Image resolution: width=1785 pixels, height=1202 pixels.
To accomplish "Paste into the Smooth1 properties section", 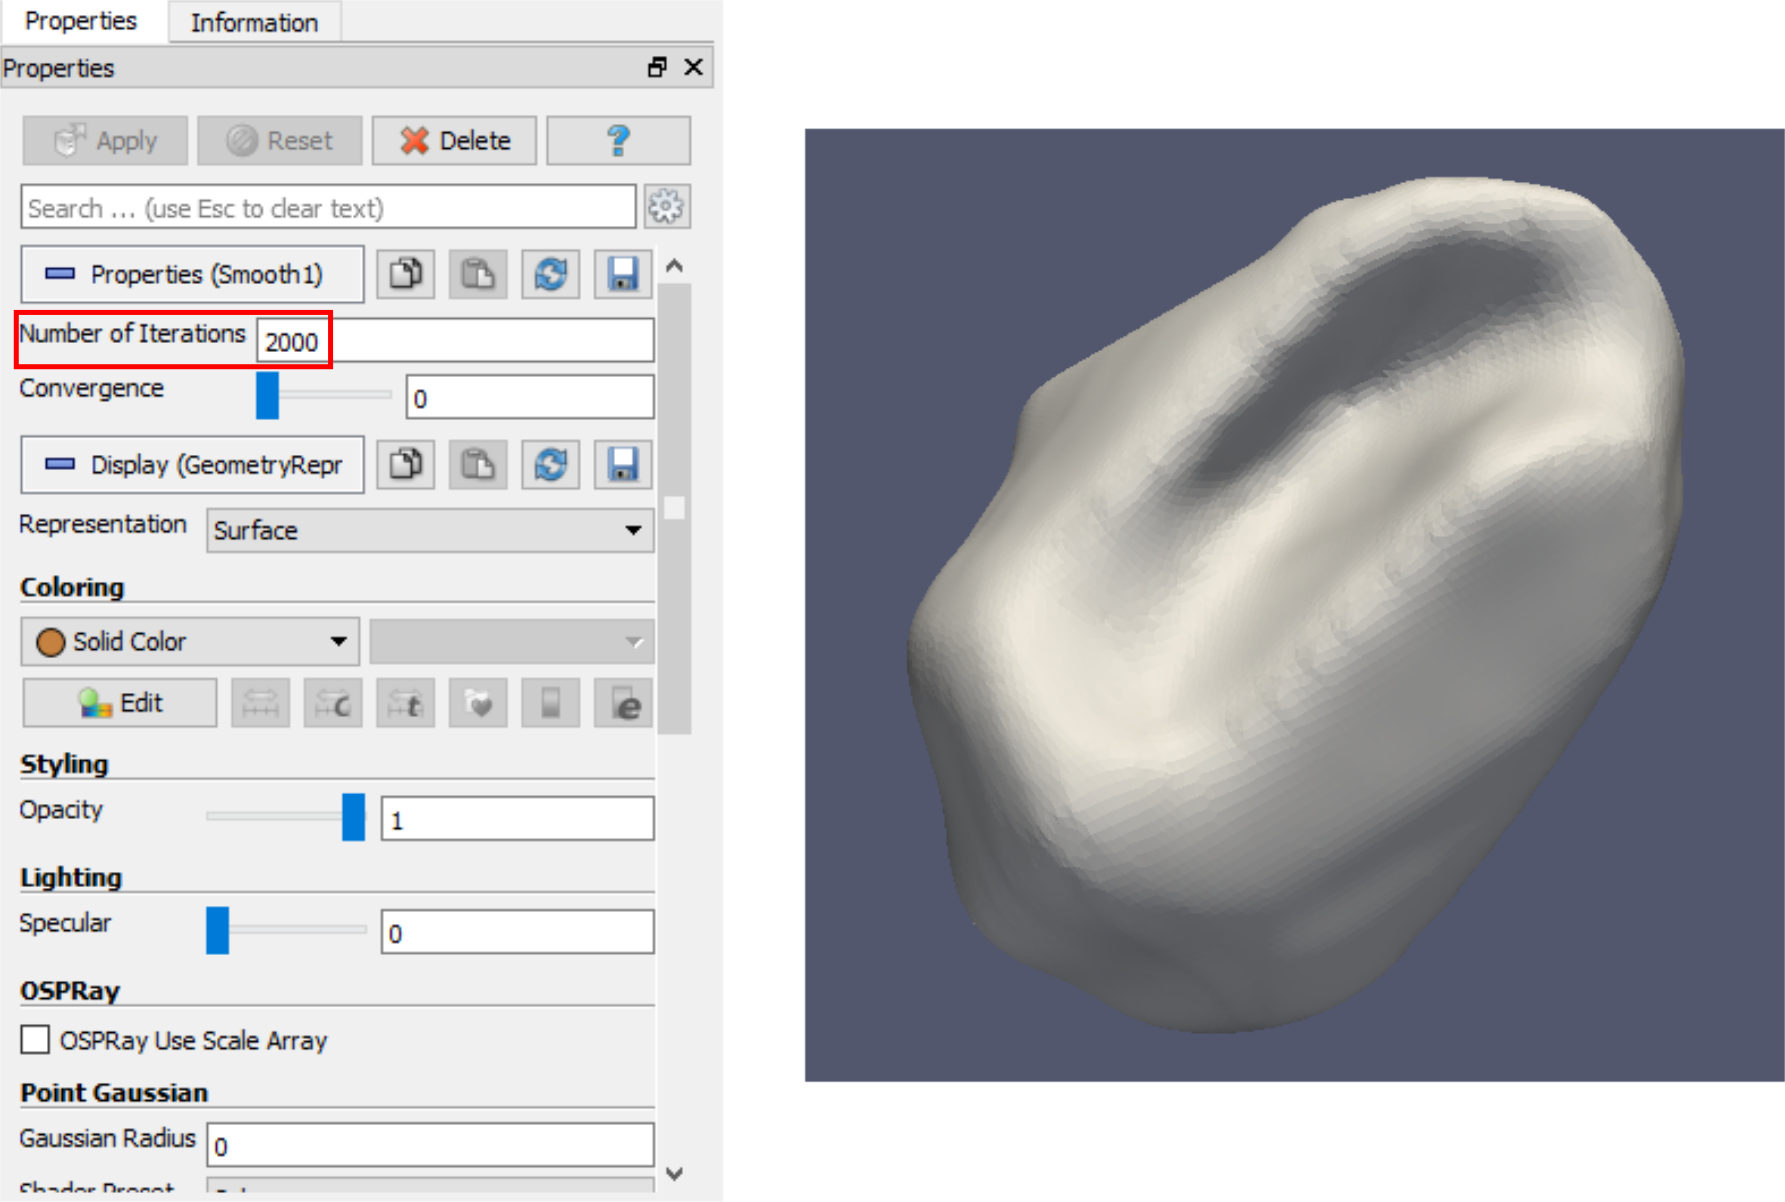I will pos(477,274).
